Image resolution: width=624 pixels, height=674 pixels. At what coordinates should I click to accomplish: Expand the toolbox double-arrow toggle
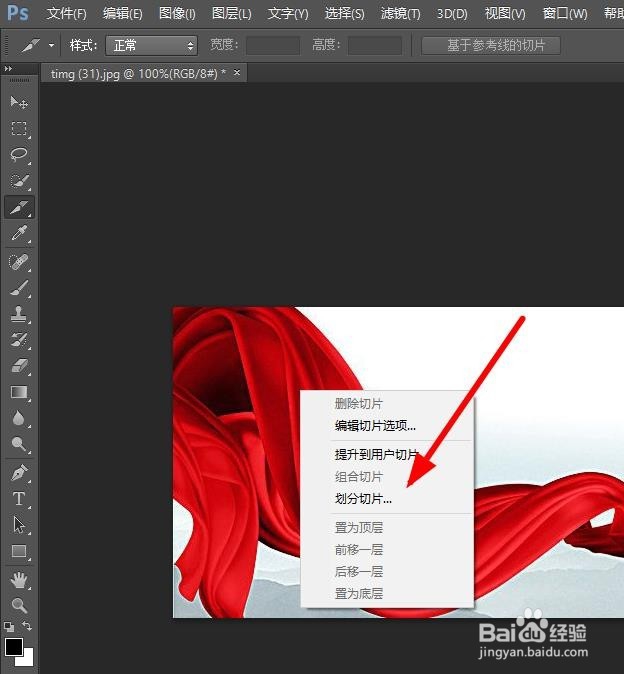8,68
